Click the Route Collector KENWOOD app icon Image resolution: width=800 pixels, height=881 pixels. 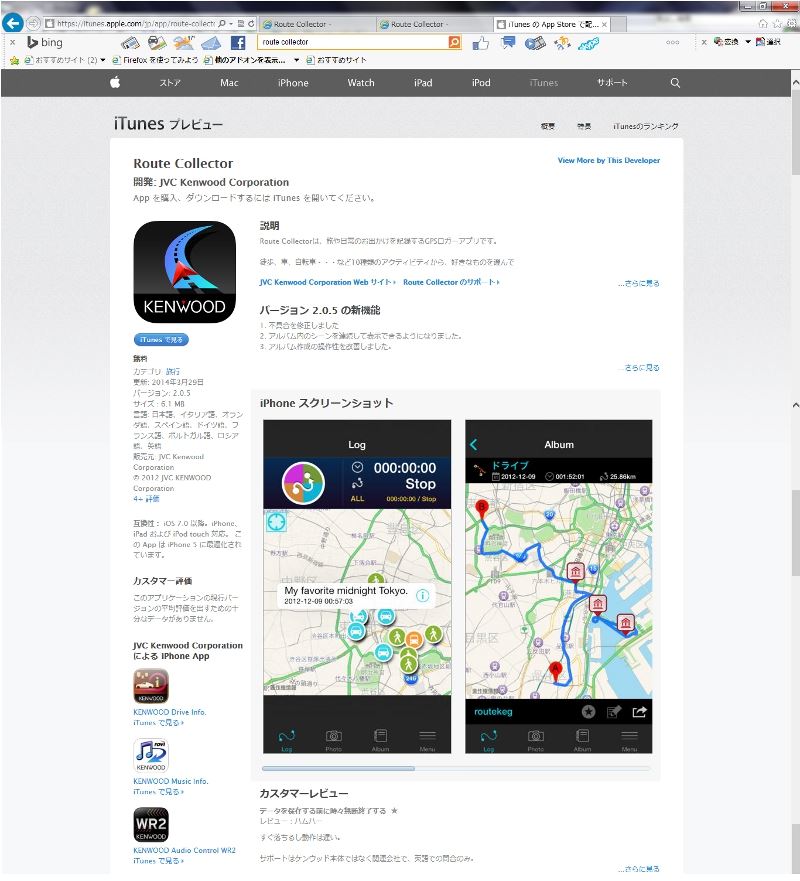point(184,272)
